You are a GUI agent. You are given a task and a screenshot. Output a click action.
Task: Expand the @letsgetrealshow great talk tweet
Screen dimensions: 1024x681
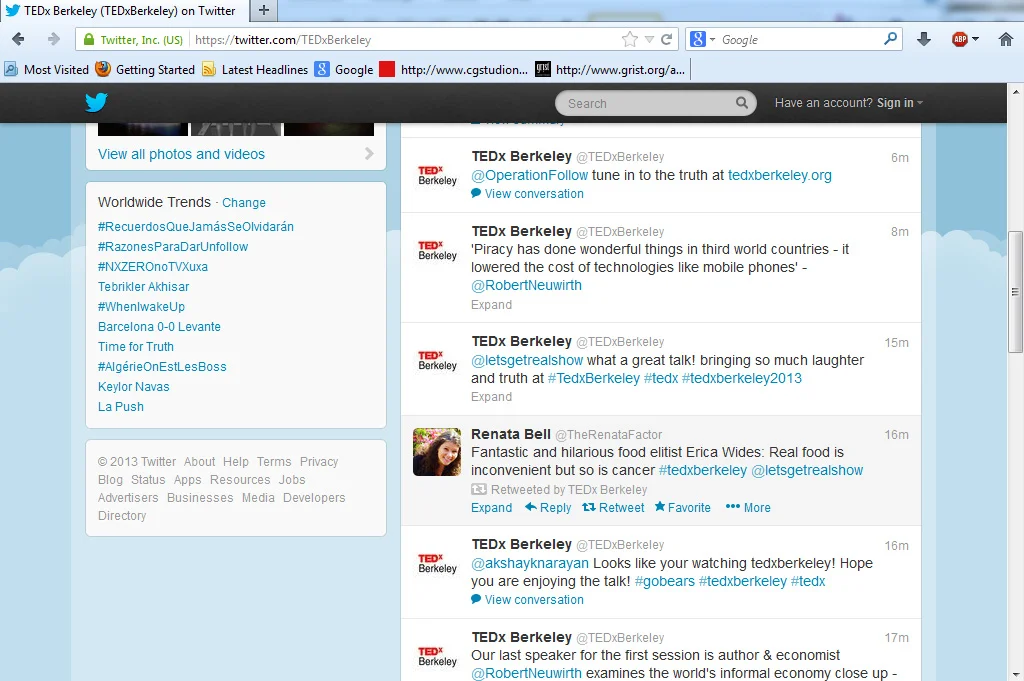pos(492,397)
